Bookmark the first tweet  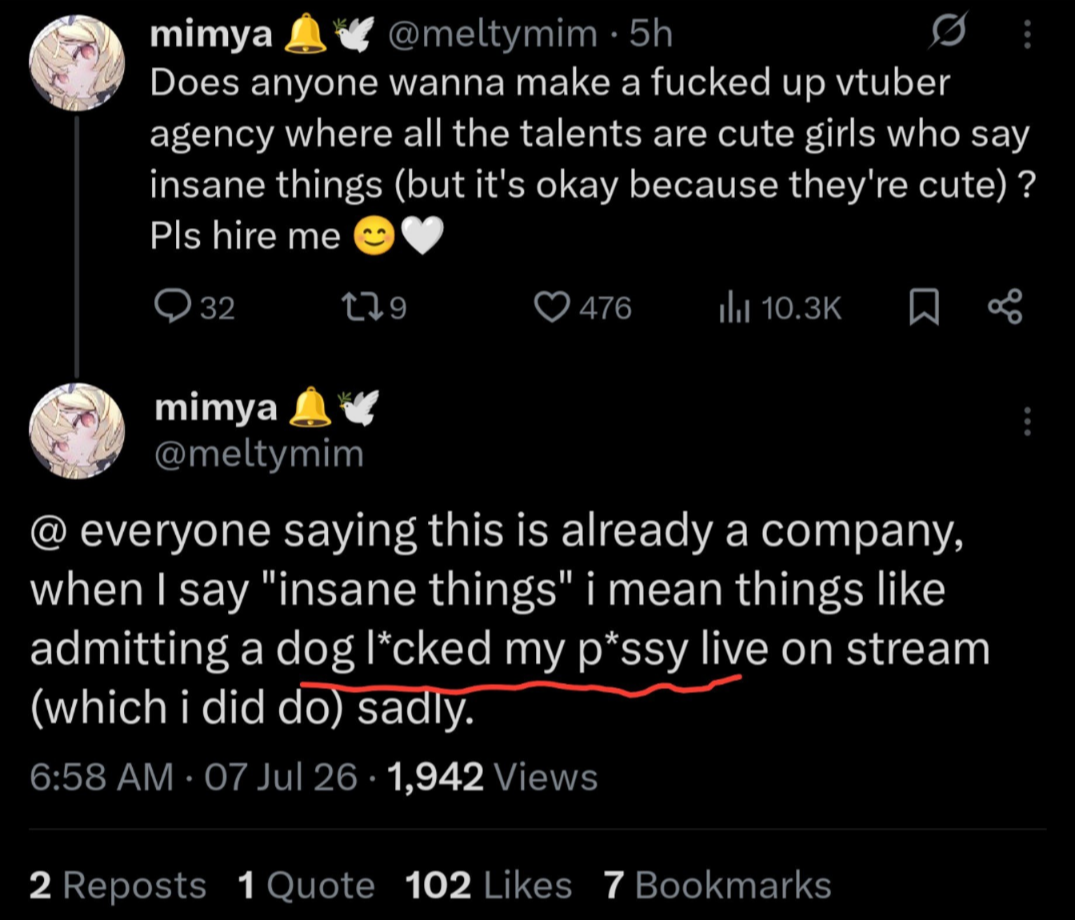(x=923, y=307)
